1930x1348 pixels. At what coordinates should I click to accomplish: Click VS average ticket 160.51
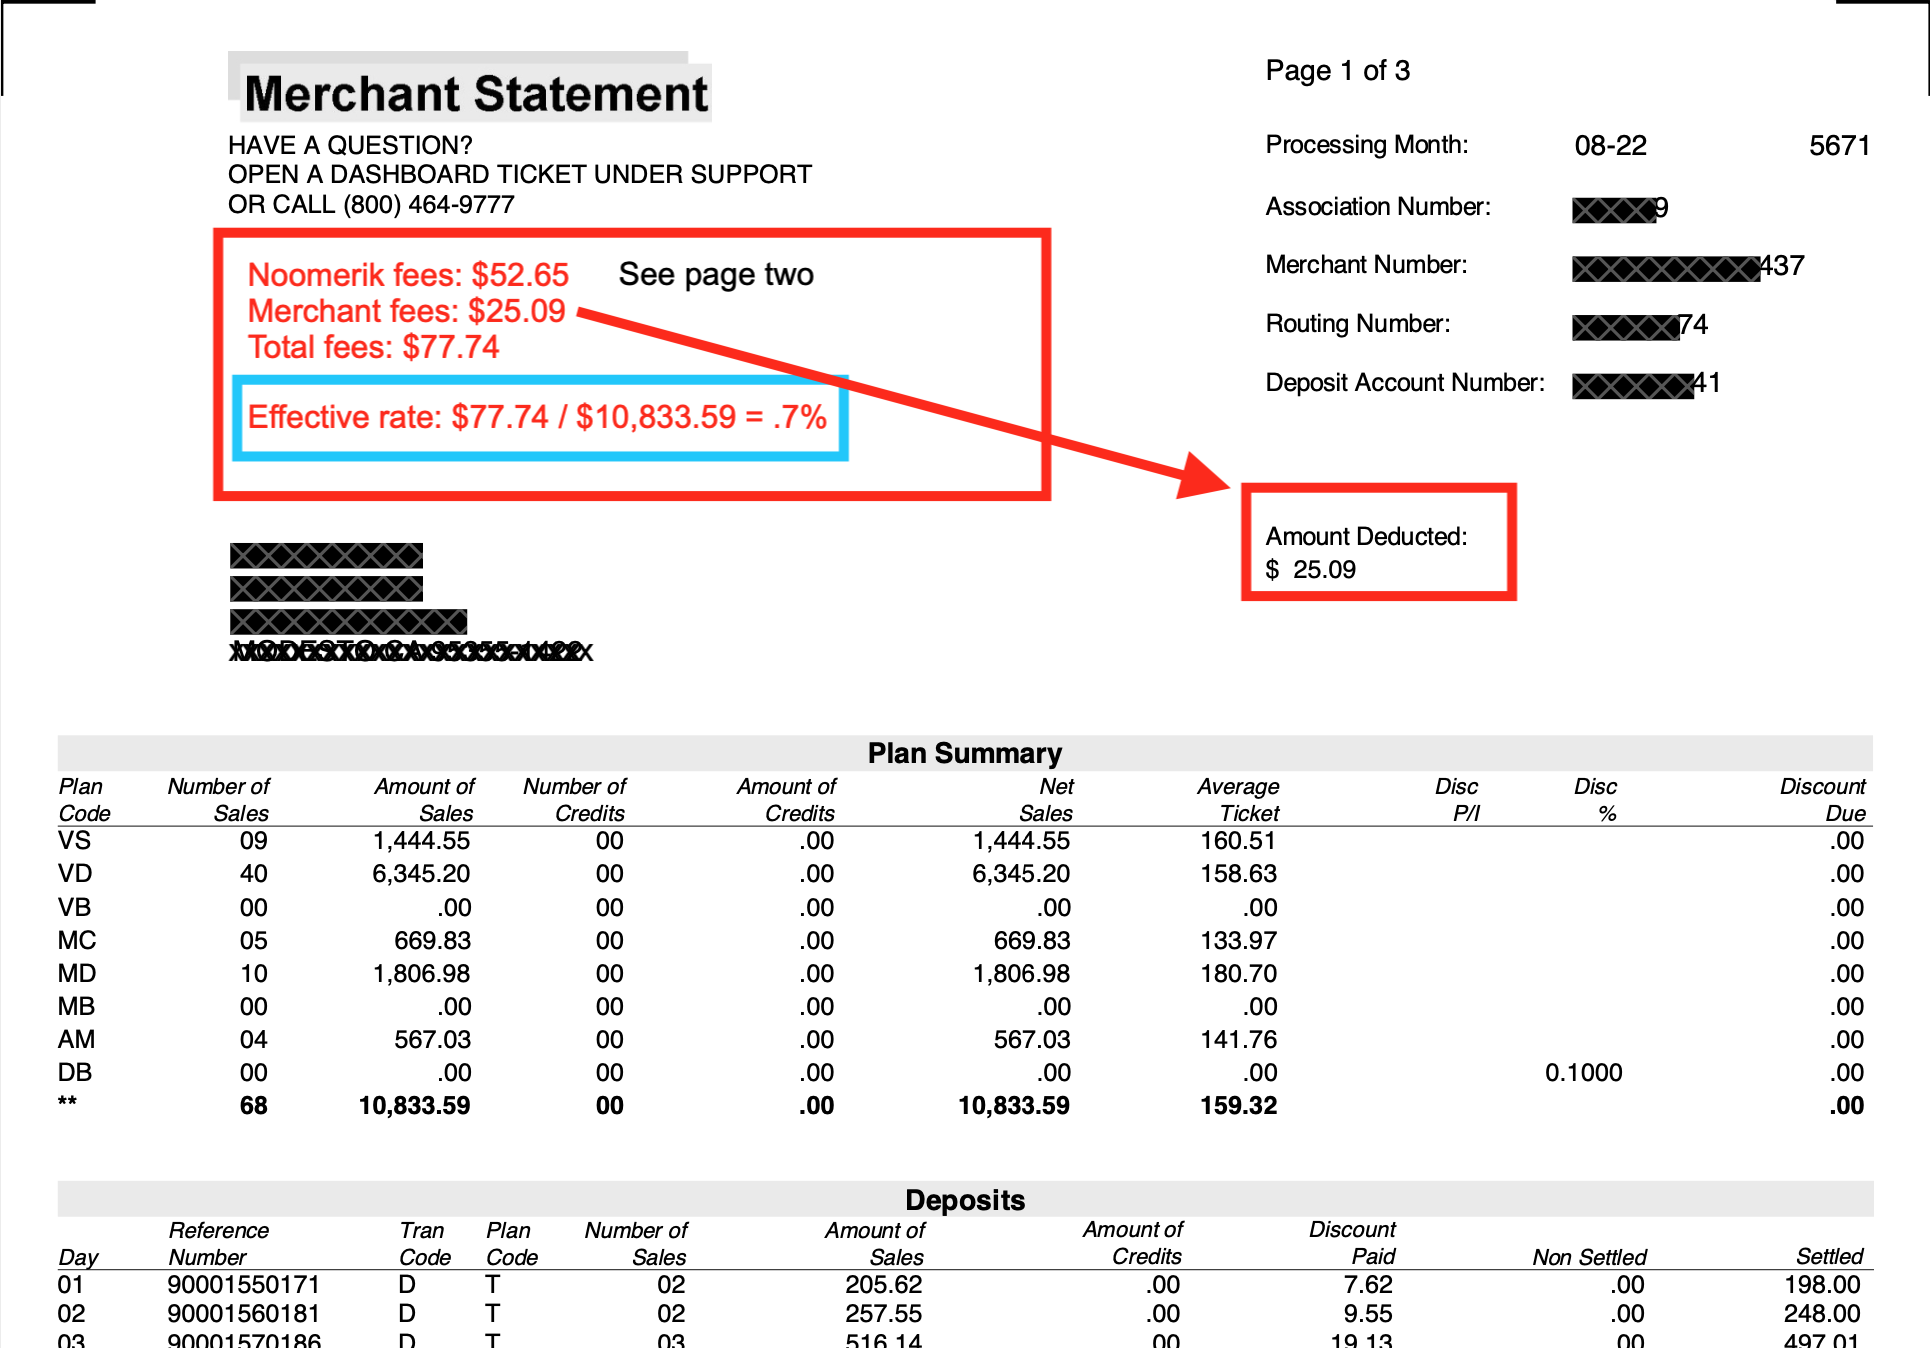point(1238,841)
